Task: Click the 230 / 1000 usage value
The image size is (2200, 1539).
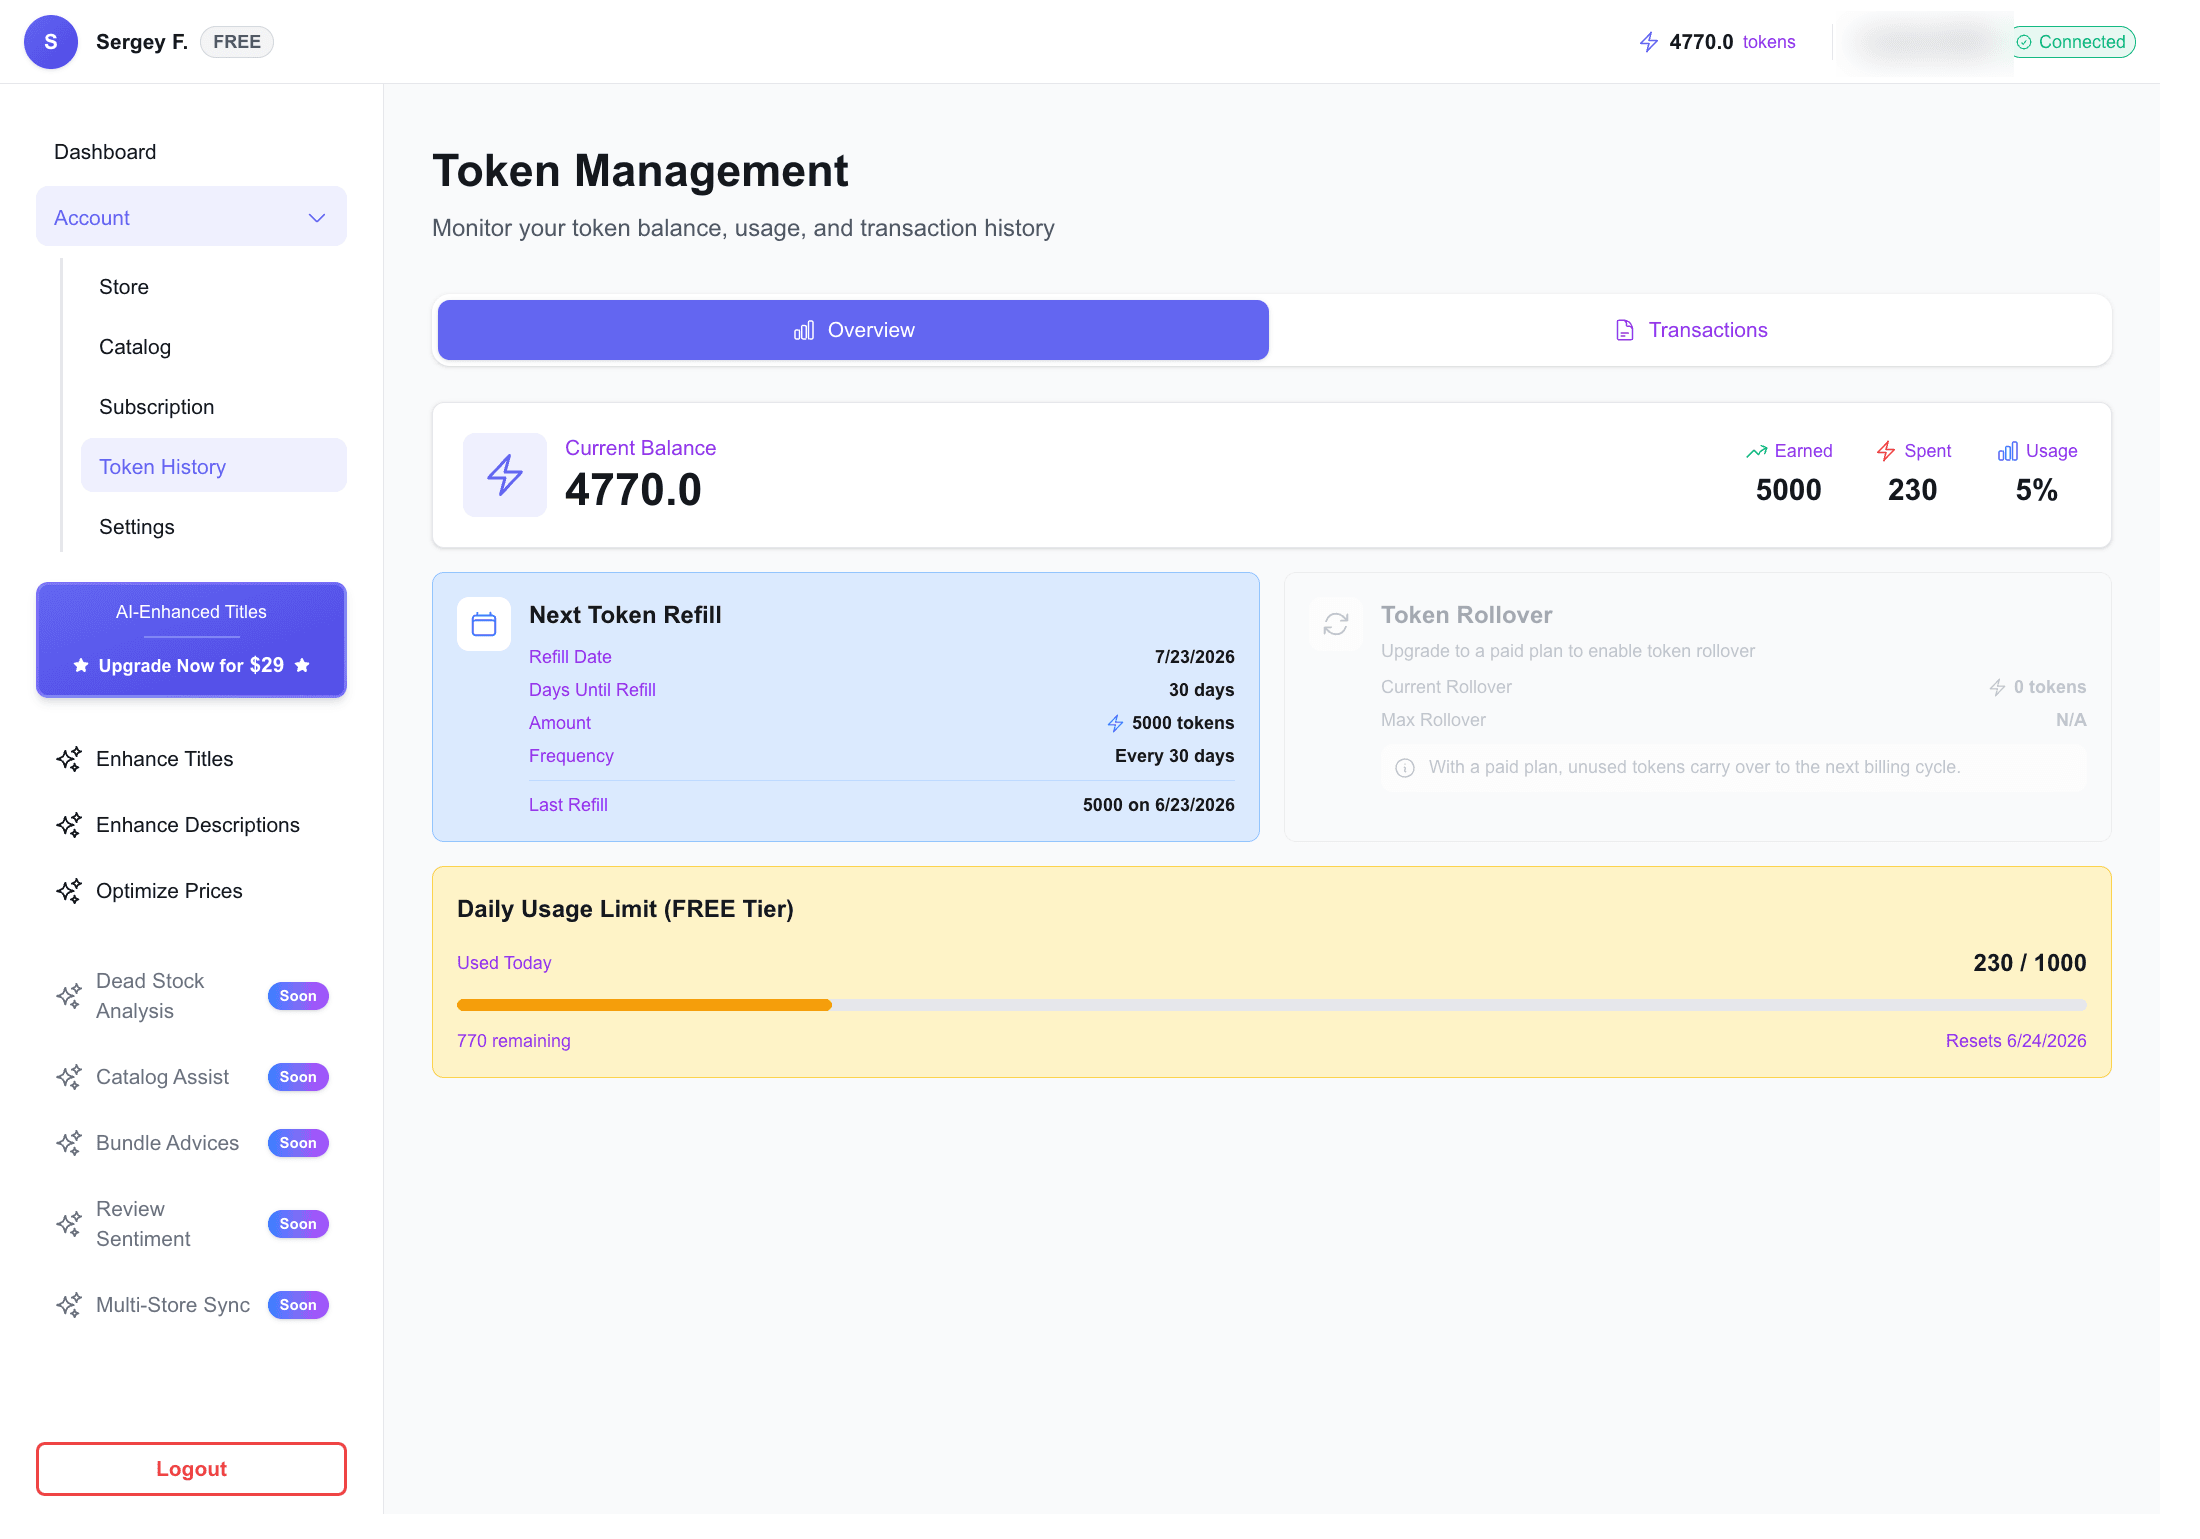Action: (x=2030, y=963)
